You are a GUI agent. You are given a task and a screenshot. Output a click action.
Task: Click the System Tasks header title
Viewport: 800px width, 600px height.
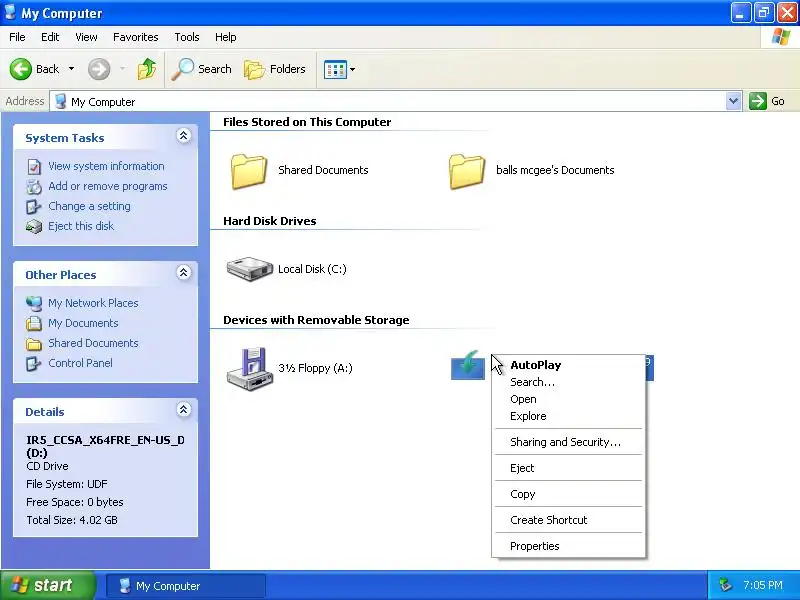[65, 138]
